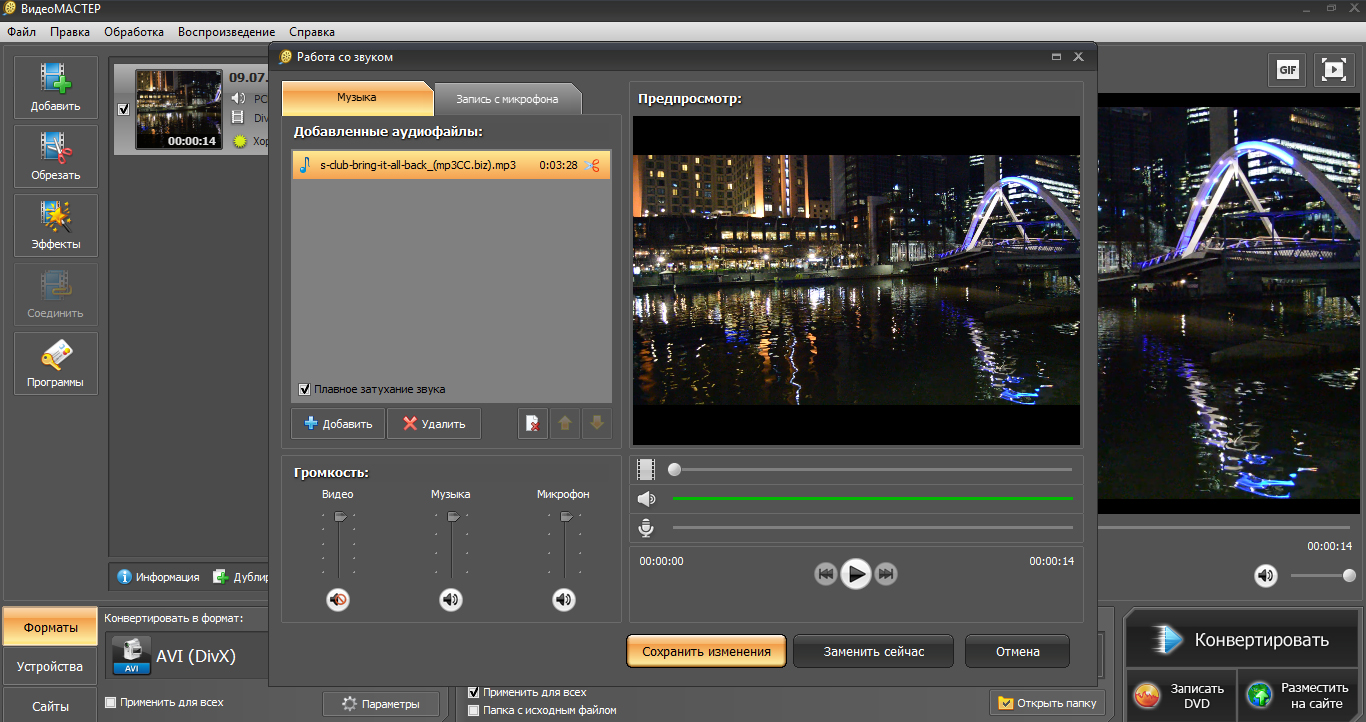1366x722 pixels.
Task: Click the Музыка volume slider handle
Action: [453, 517]
